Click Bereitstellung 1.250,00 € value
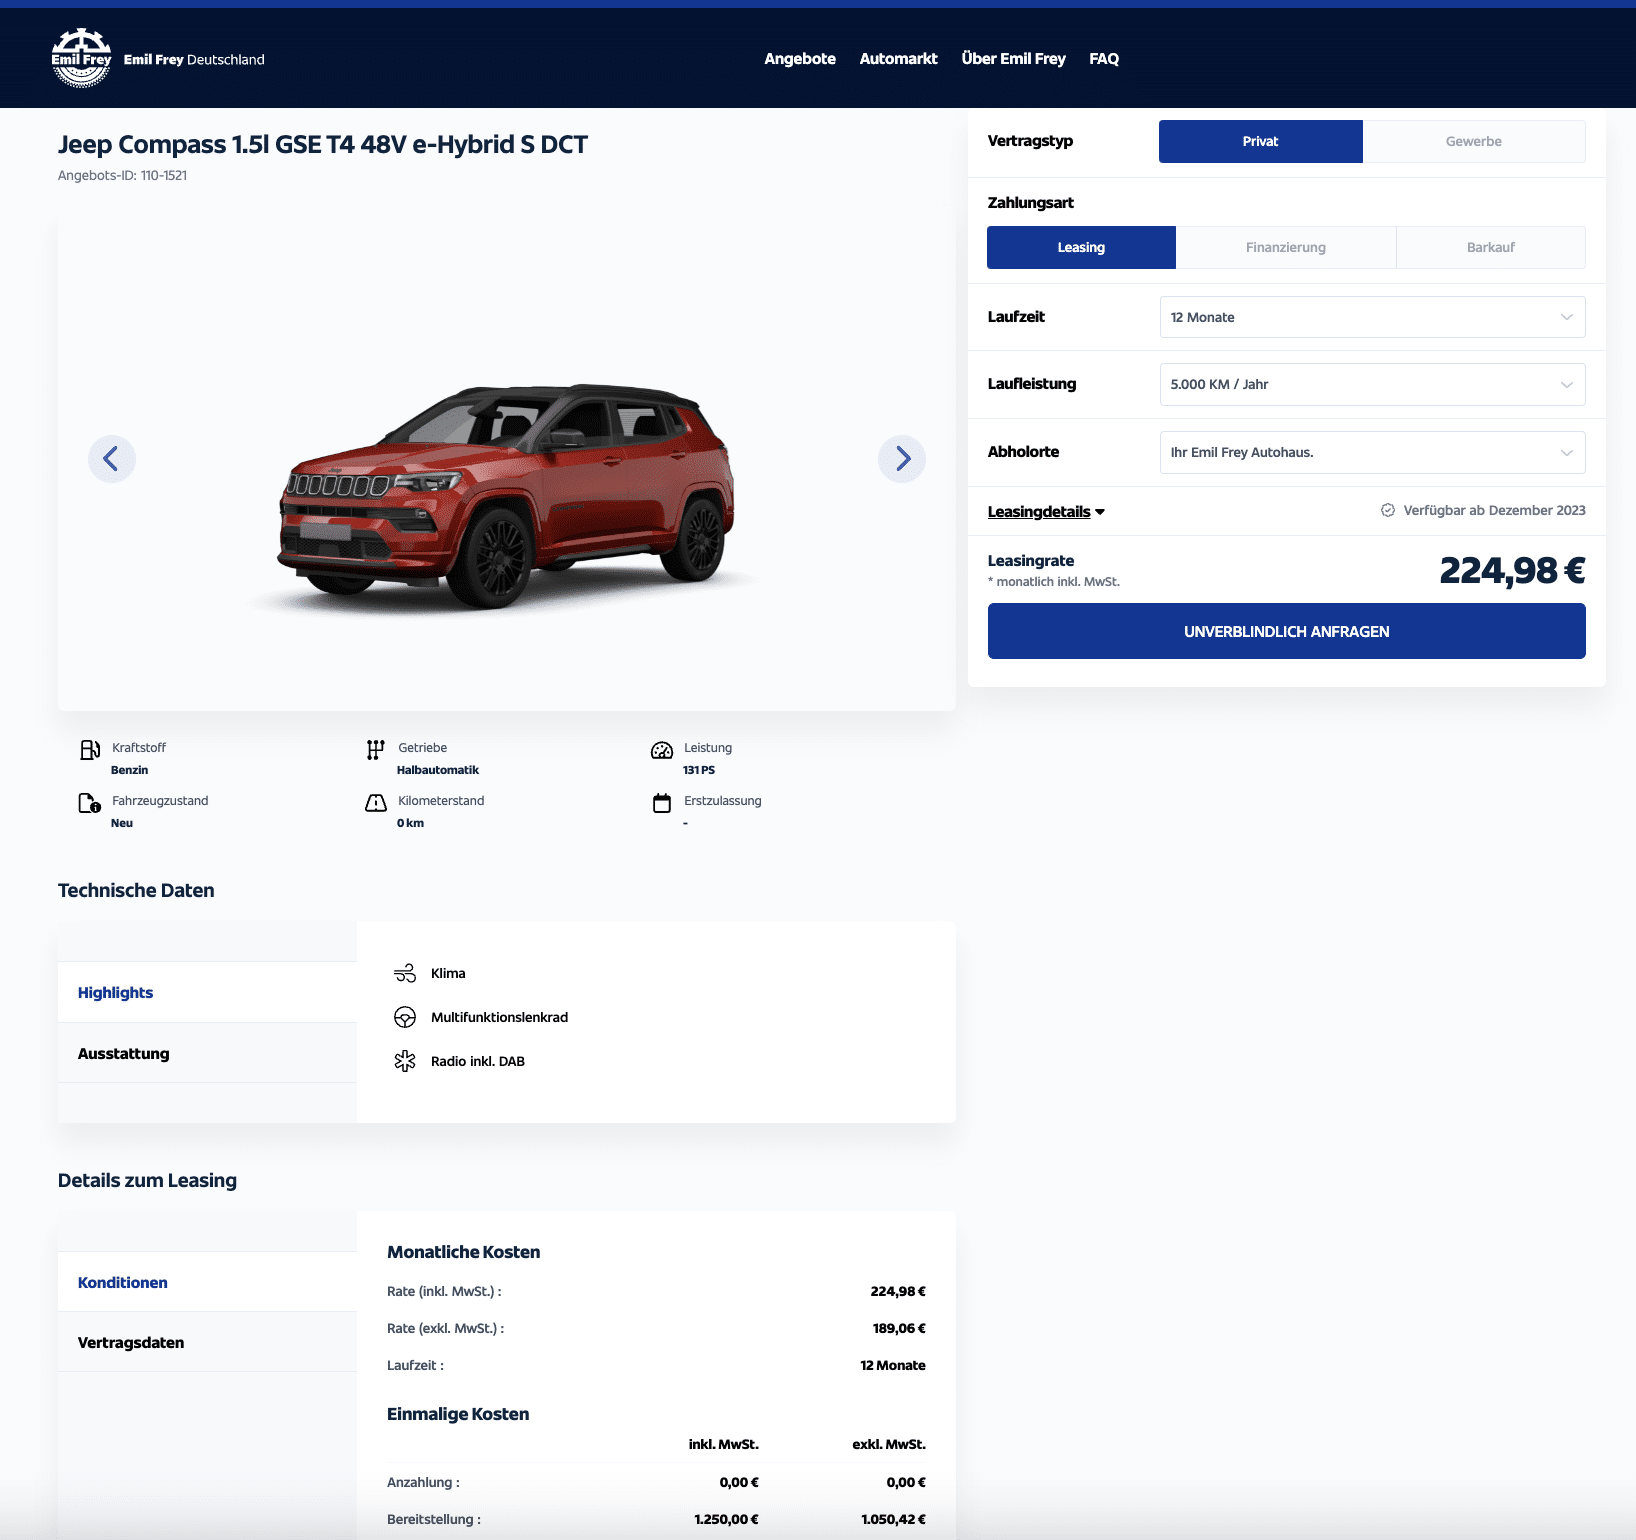The width and height of the screenshot is (1636, 1540). point(726,1519)
